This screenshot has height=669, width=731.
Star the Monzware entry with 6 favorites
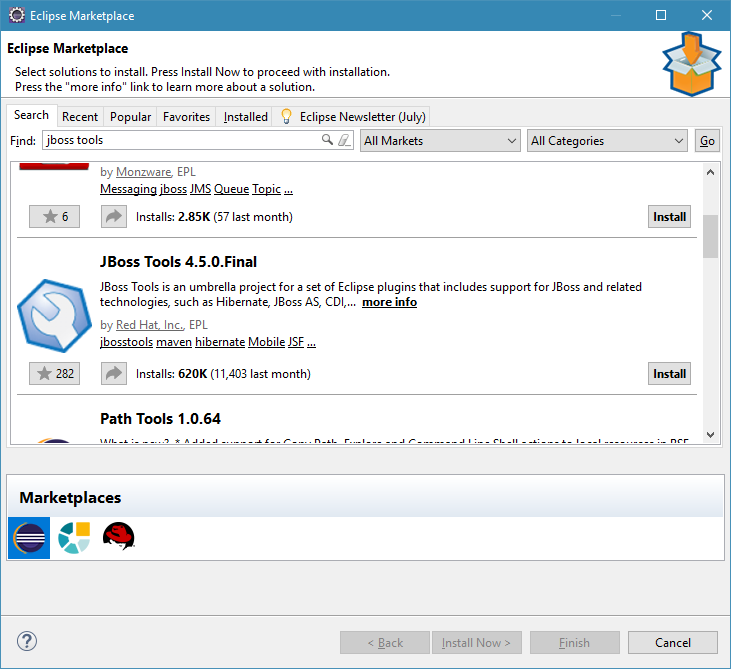tap(55, 216)
